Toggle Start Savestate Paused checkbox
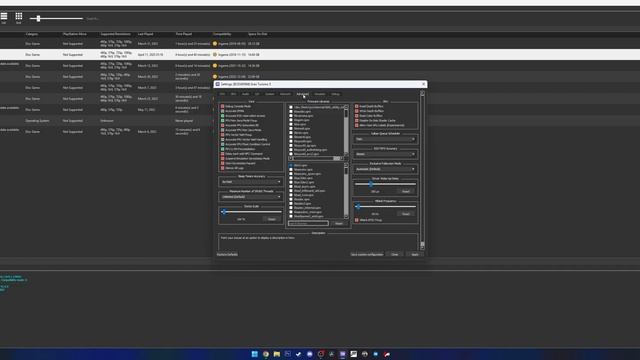640x360 pixels. tap(222, 163)
